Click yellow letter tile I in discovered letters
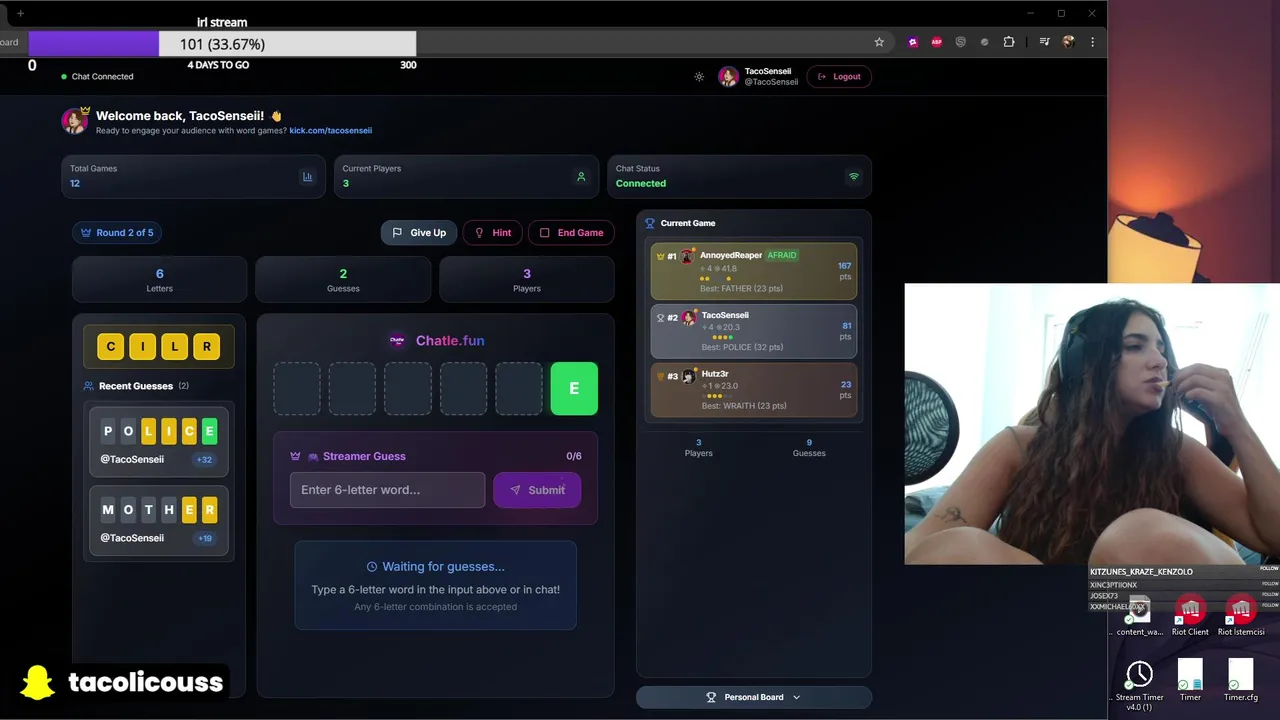Viewport: 1280px width, 720px height. tap(142, 347)
